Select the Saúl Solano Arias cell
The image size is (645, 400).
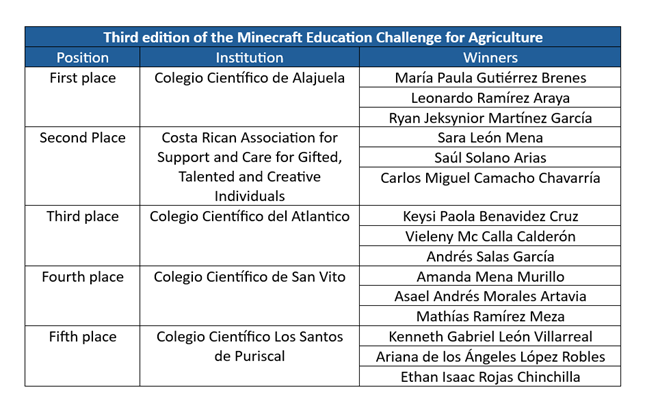click(490, 157)
